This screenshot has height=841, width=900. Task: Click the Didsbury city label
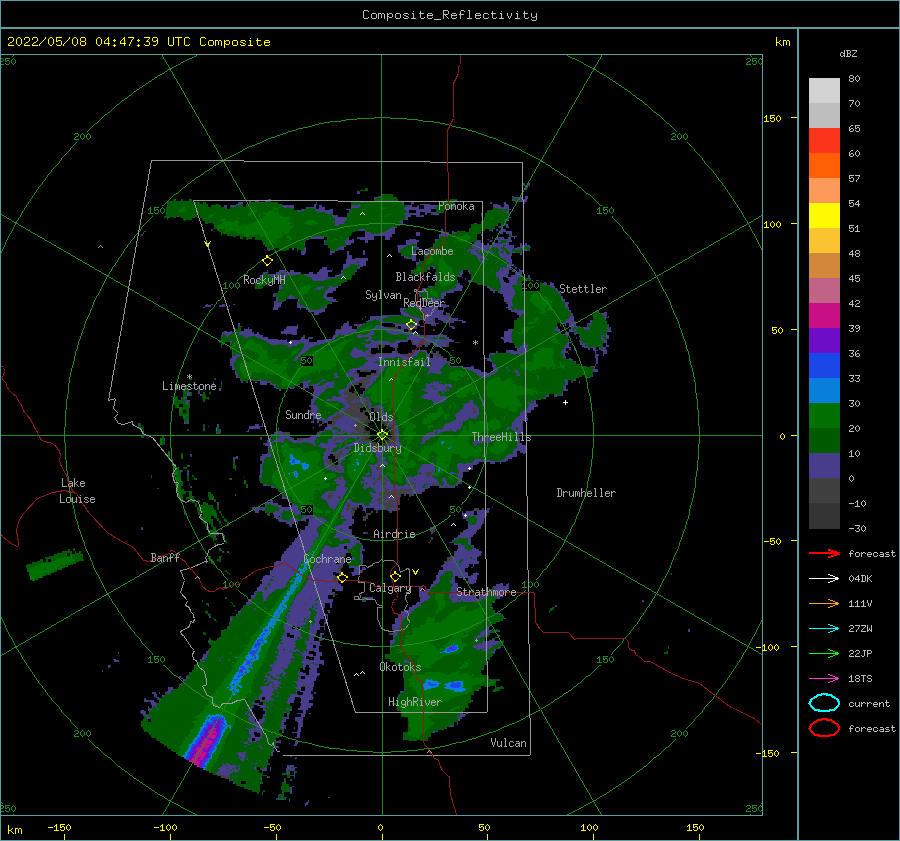pos(377,448)
